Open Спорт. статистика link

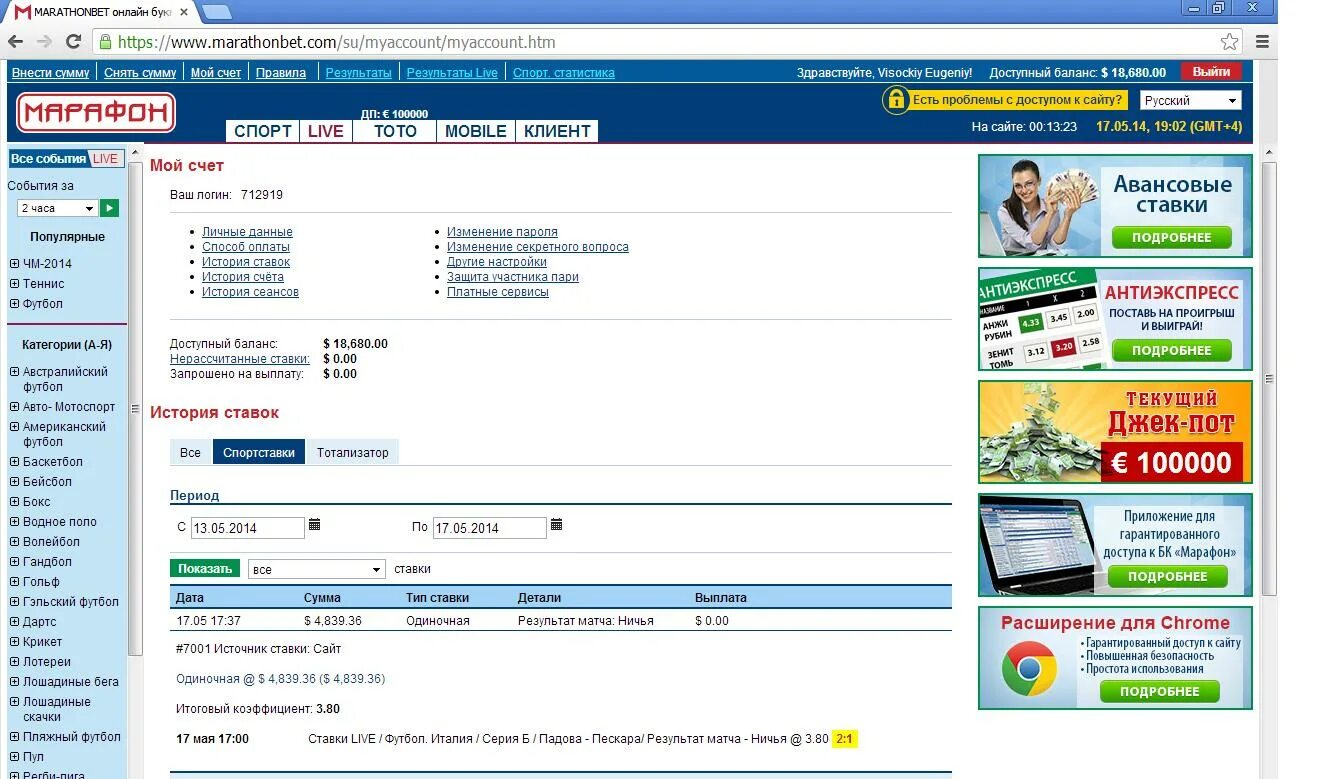click(x=564, y=73)
